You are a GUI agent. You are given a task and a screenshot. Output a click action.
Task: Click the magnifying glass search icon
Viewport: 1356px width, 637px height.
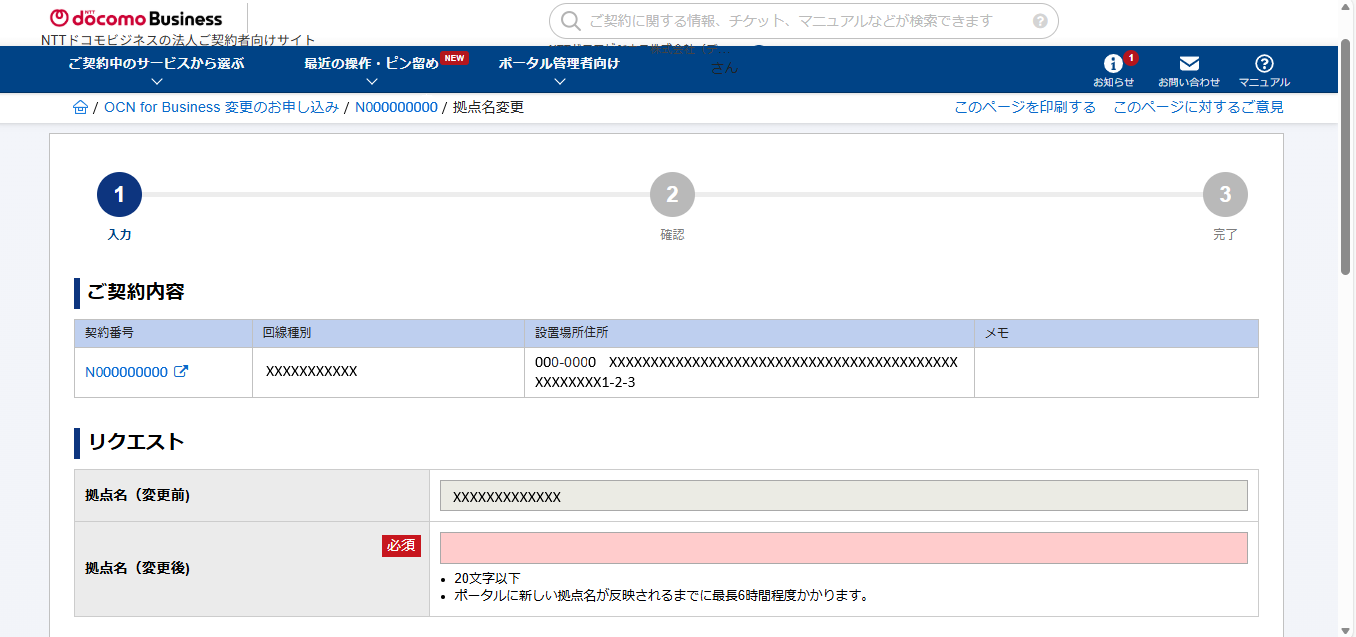pyautogui.click(x=570, y=21)
